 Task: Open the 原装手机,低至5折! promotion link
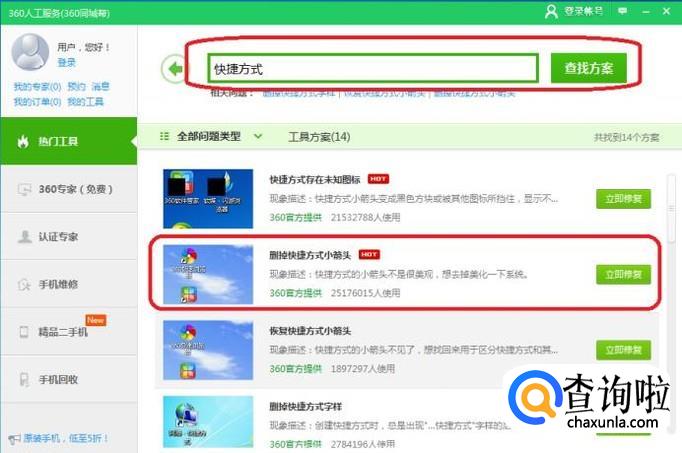tap(65, 438)
